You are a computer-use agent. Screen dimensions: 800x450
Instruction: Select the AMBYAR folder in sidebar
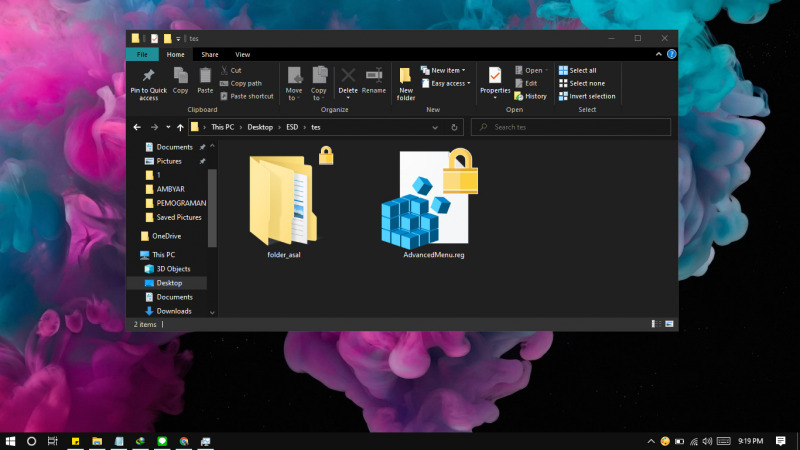[170, 189]
